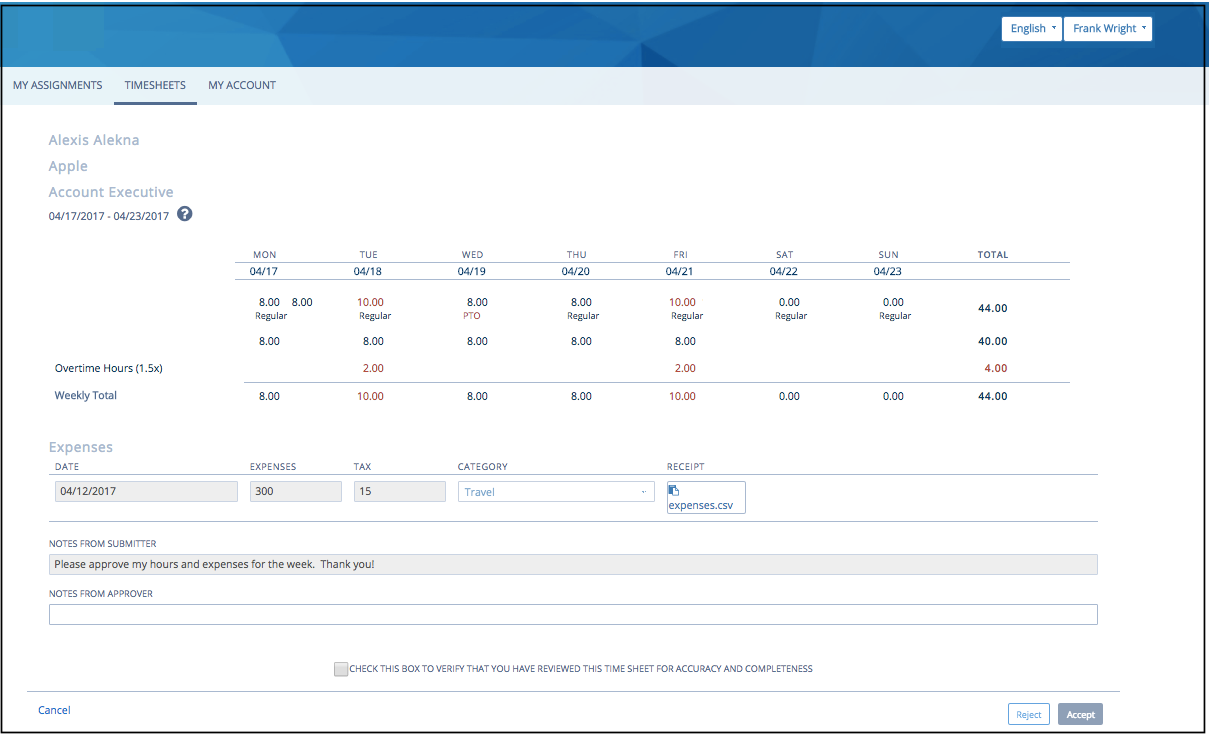Expand the Travel category dropdown
Screen dimensions: 1209x736
point(556,492)
